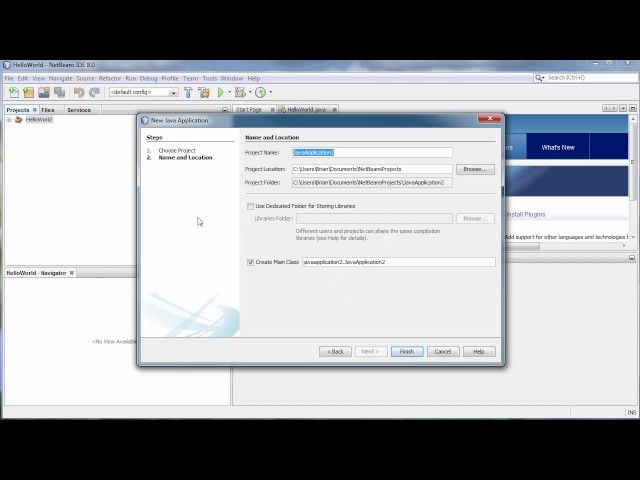The height and width of the screenshot is (480, 640).
Task: Click the Profile Project clock icon
Action: coord(260,92)
